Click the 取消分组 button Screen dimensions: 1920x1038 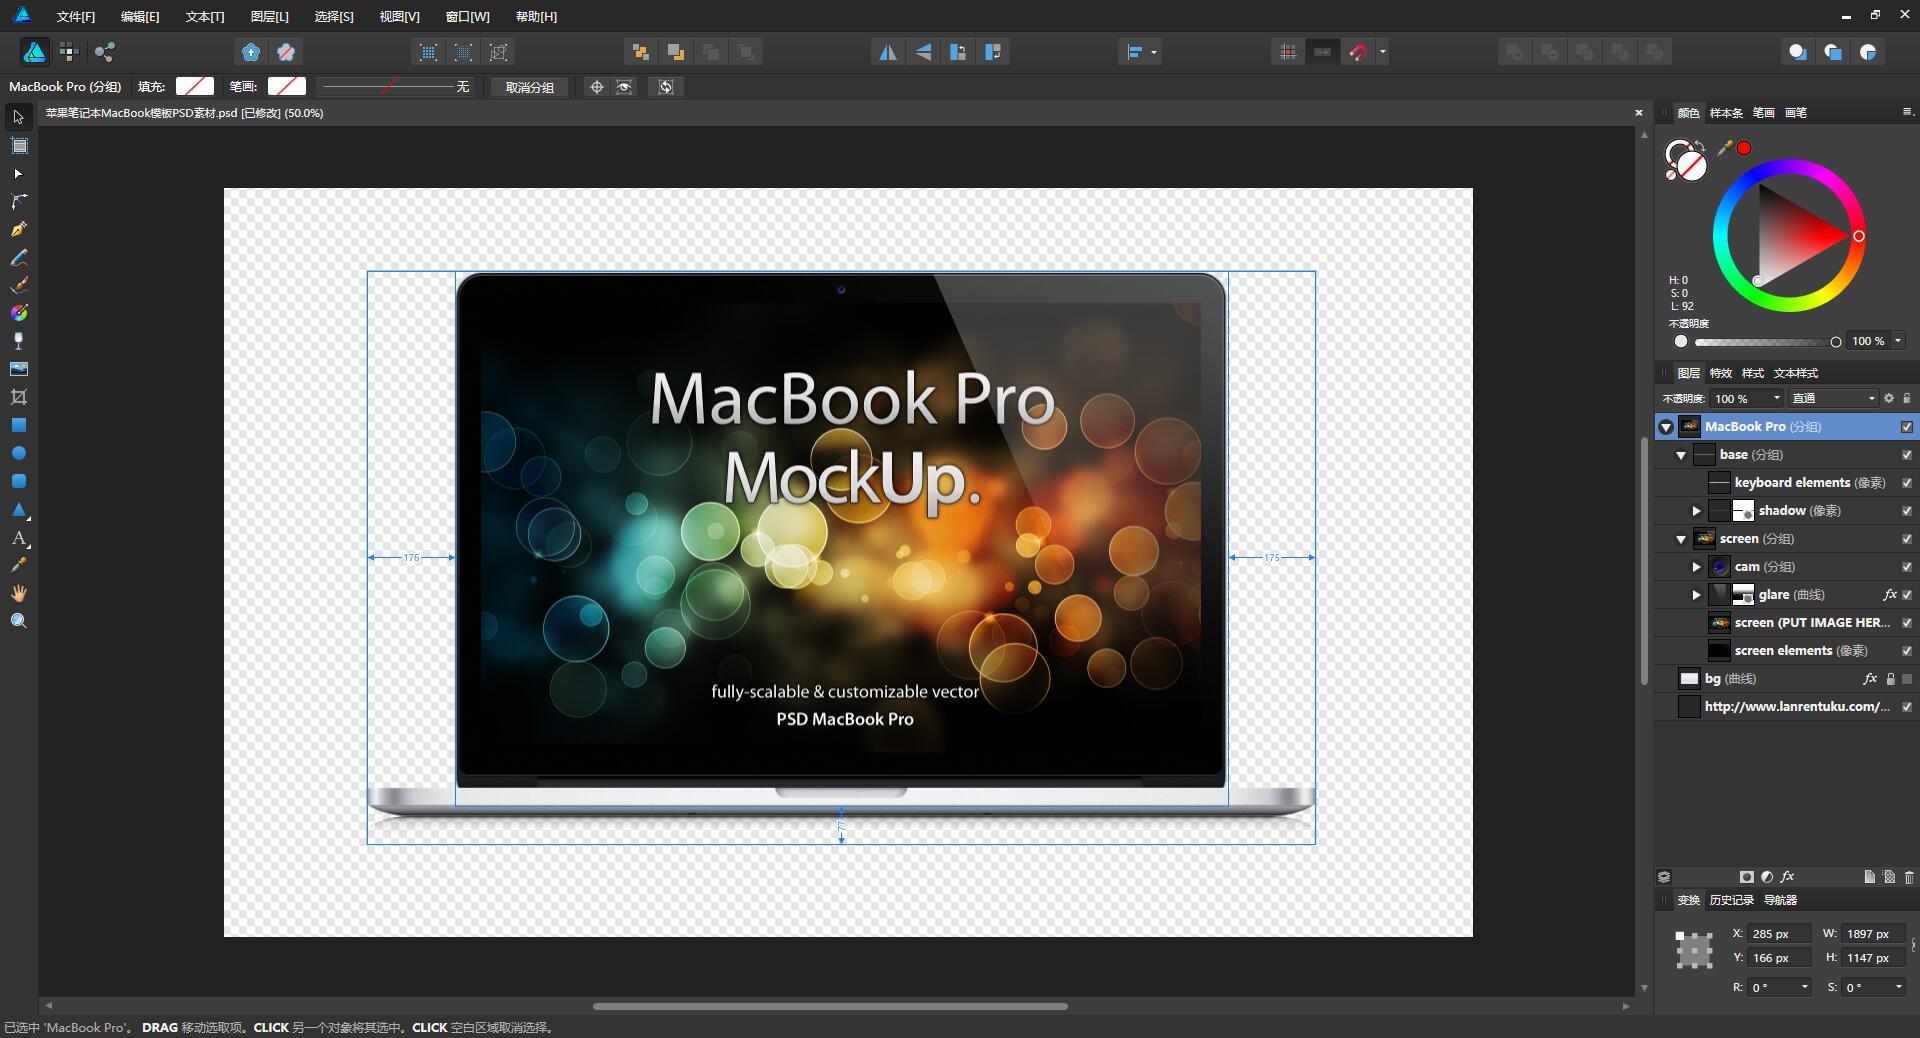[530, 87]
